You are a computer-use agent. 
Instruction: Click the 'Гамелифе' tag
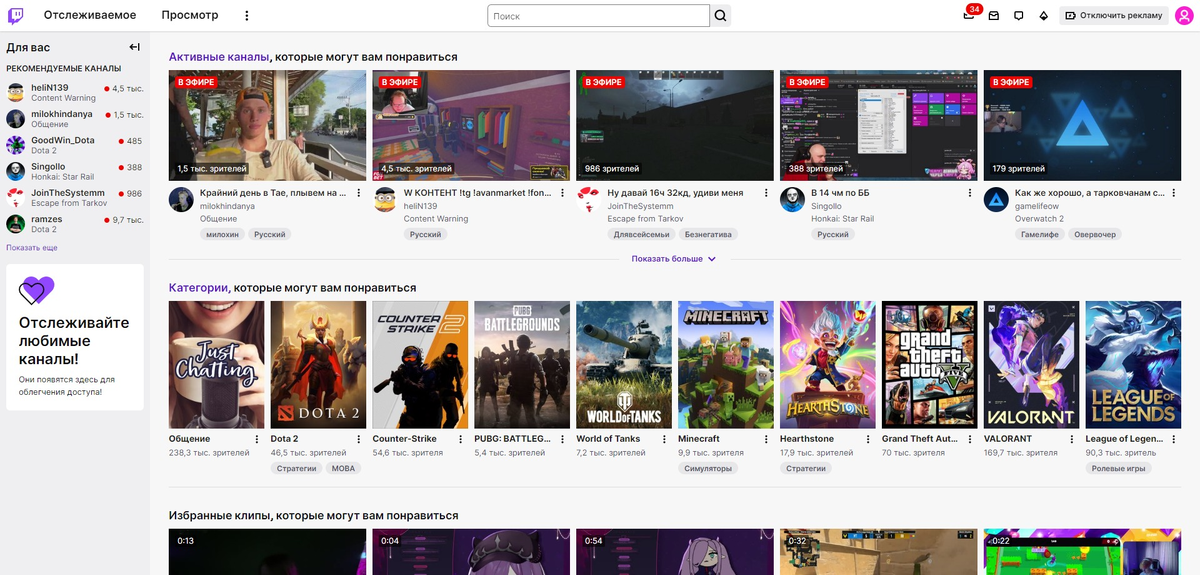click(1038, 235)
